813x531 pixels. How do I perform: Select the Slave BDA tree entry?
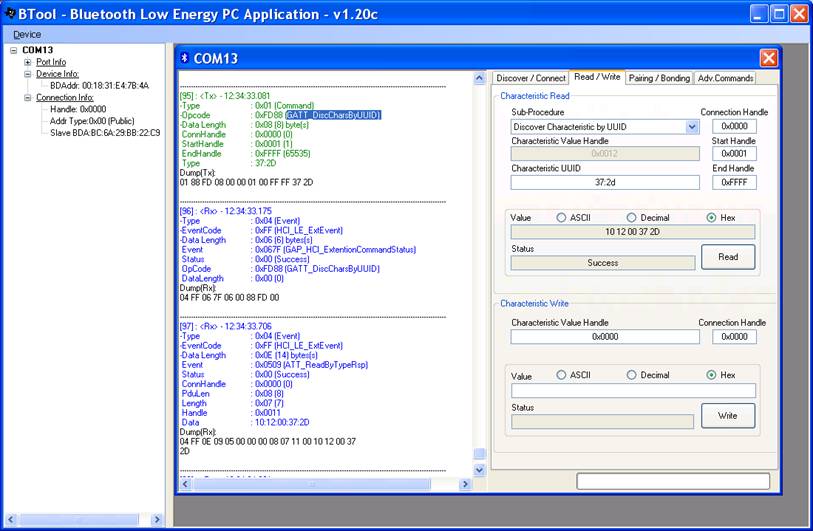pos(105,133)
